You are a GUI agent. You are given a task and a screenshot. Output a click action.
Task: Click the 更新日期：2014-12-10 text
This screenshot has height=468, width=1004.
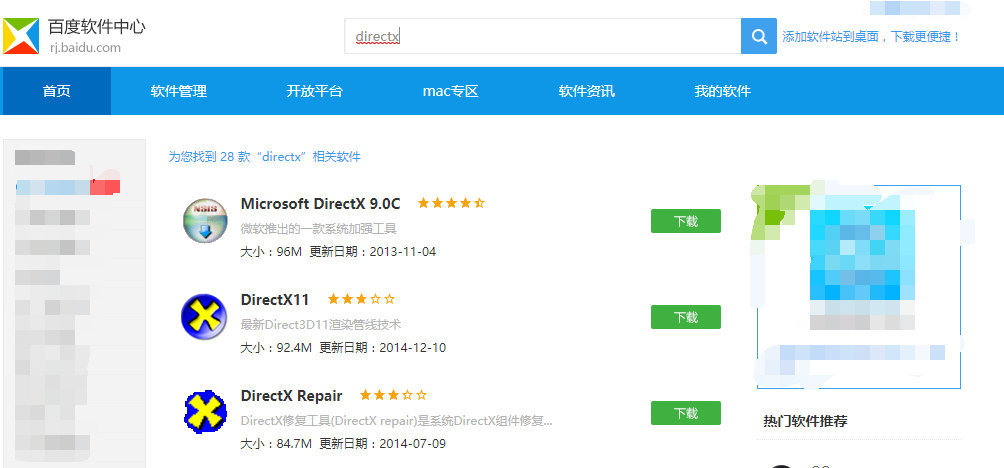pyautogui.click(x=382, y=348)
